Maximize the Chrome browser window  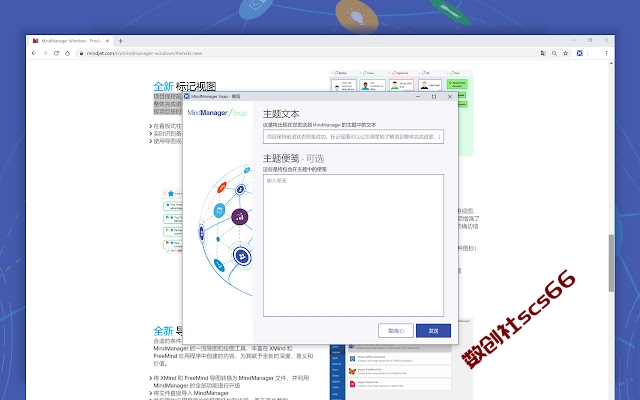[590, 40]
